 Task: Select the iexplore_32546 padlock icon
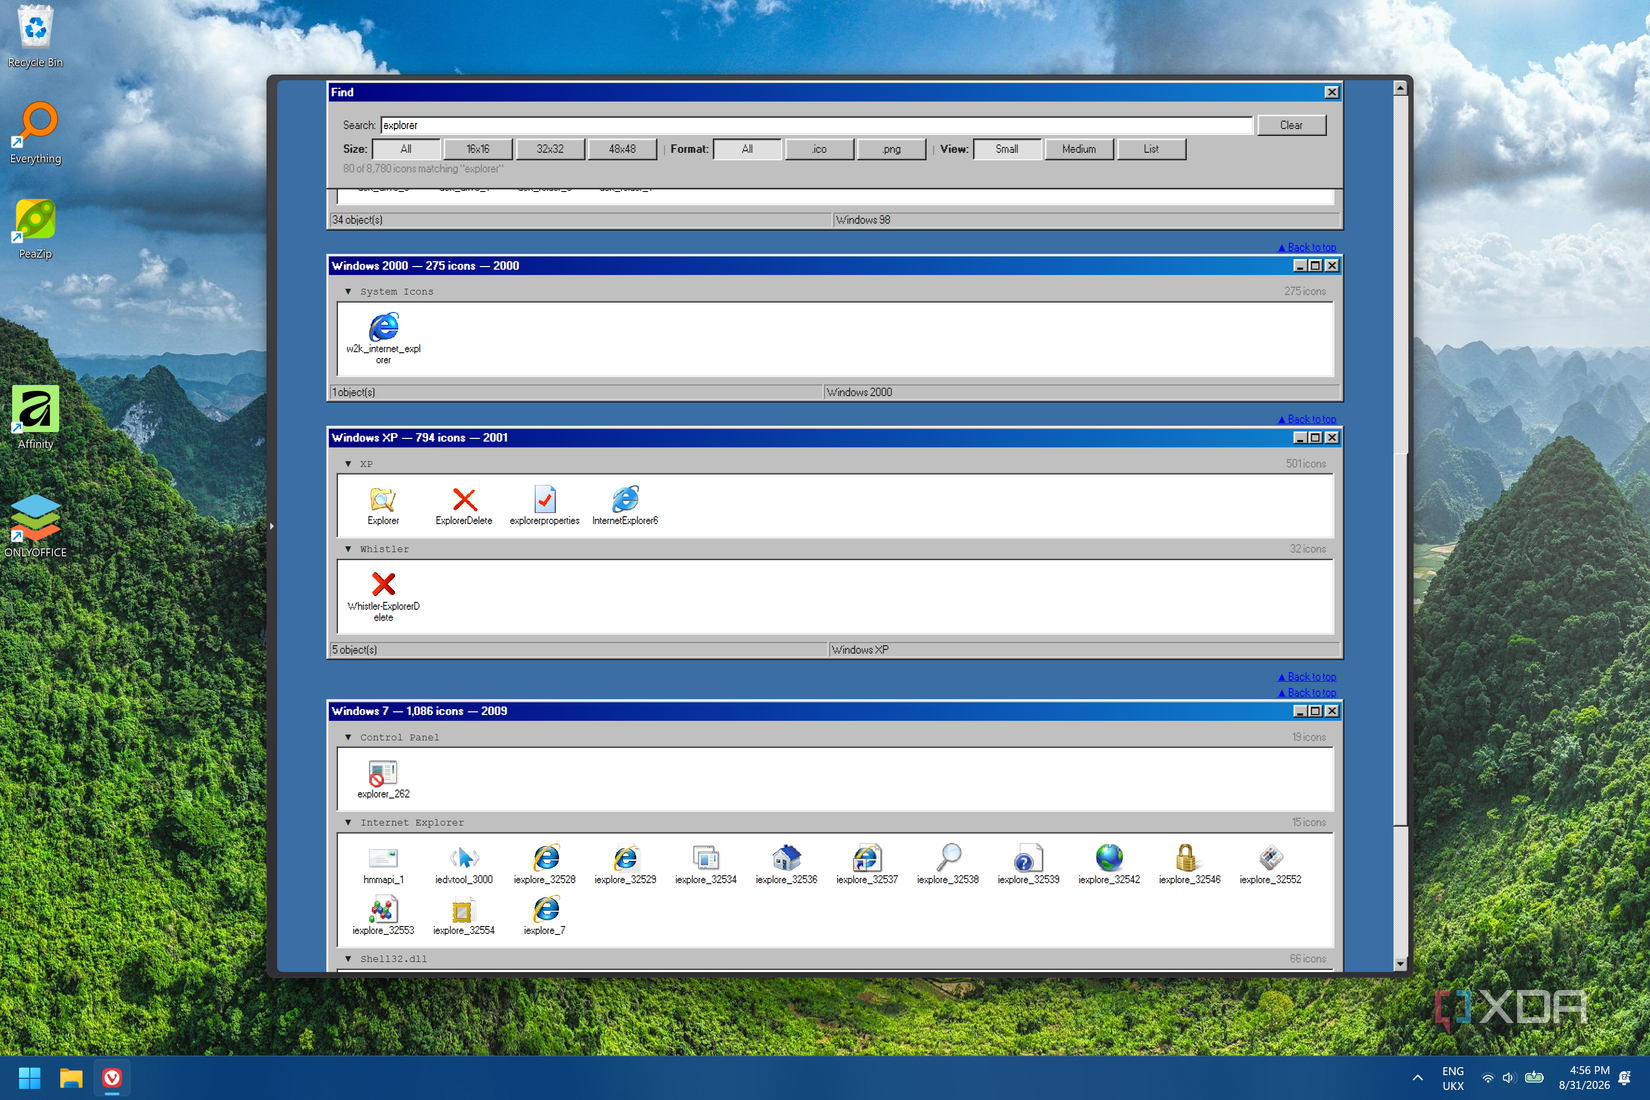(x=1189, y=865)
